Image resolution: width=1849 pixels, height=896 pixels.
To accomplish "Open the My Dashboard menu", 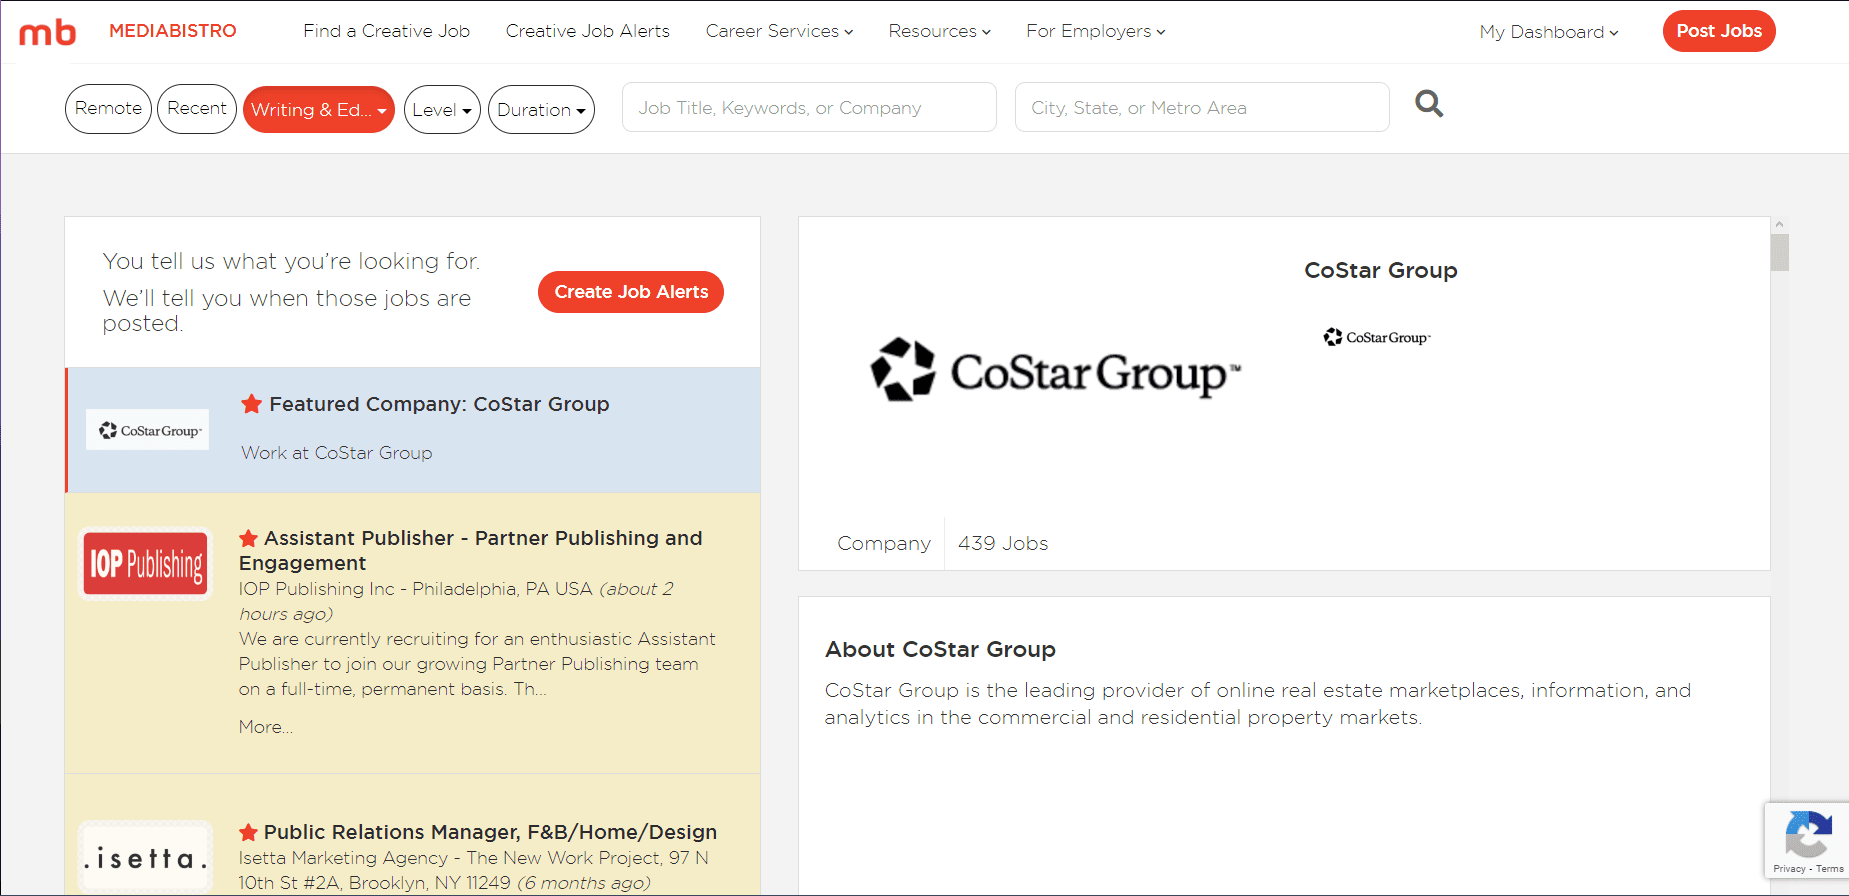I will (x=1548, y=32).
